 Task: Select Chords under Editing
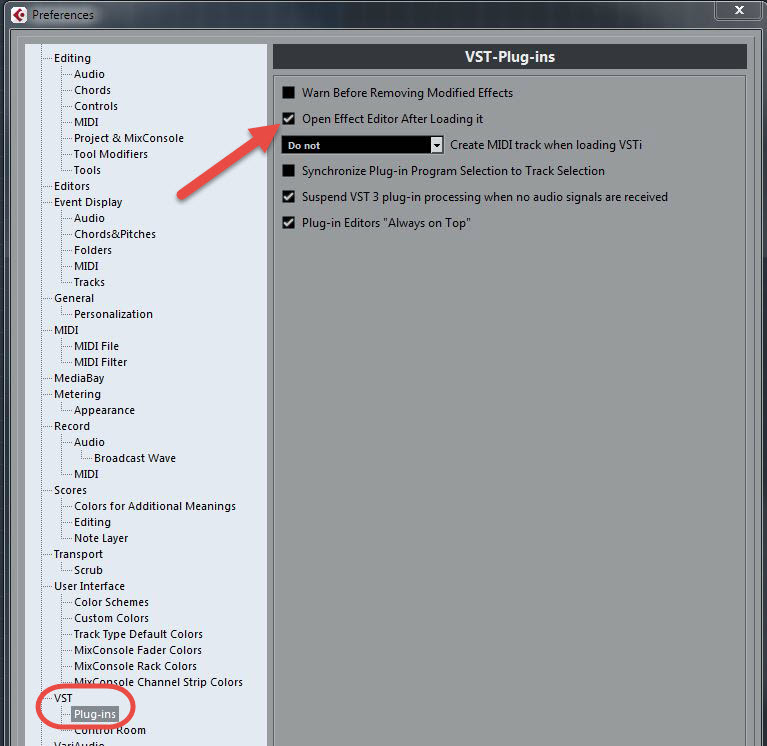92,90
